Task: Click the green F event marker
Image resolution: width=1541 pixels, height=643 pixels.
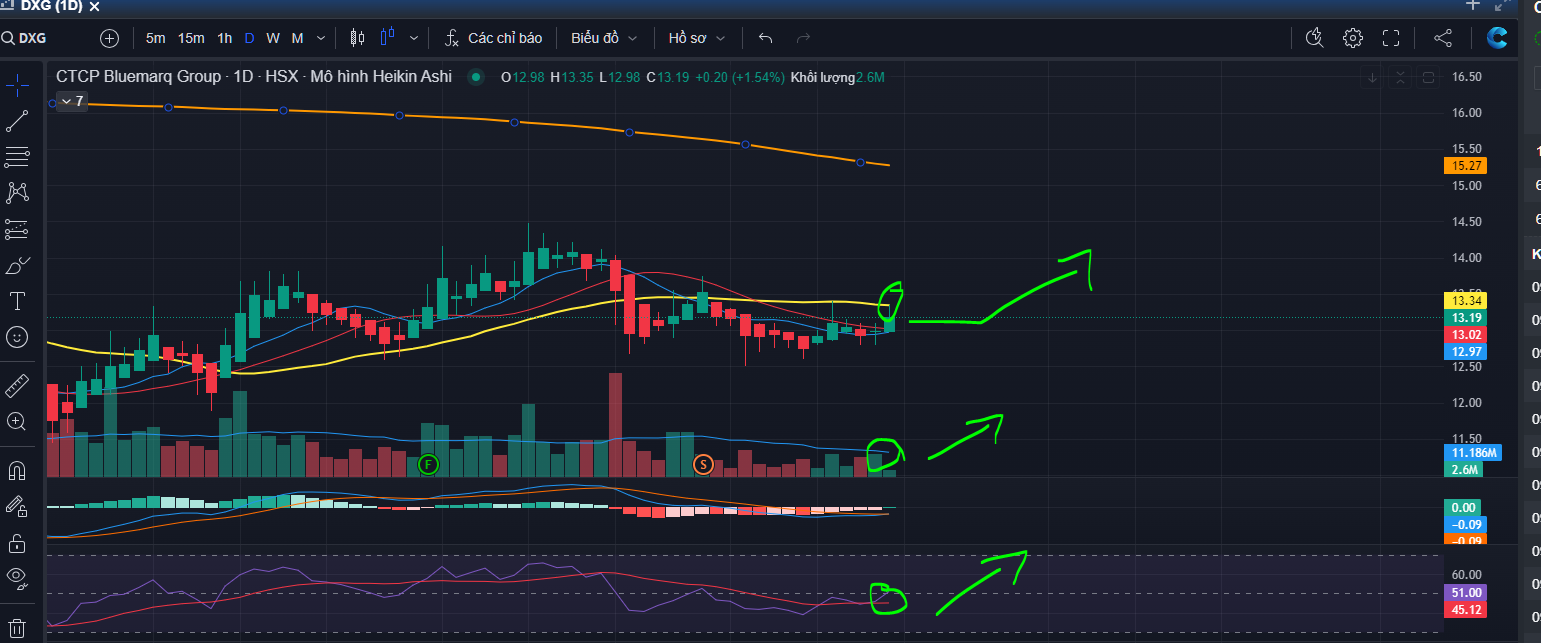Action: pyautogui.click(x=428, y=464)
